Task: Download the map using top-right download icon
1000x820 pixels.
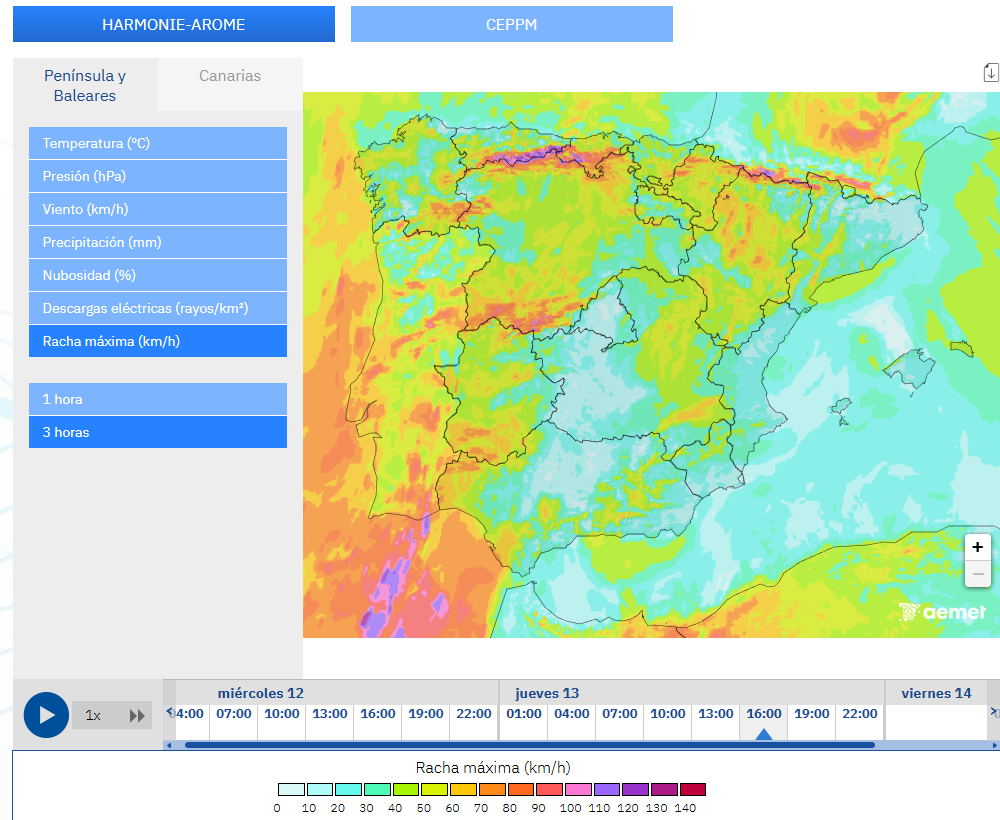Action: tap(990, 73)
